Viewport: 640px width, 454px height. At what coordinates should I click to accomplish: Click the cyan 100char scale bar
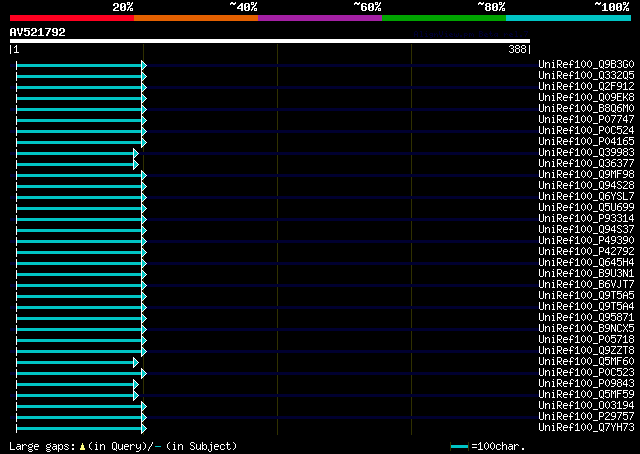pyautogui.click(x=459, y=447)
